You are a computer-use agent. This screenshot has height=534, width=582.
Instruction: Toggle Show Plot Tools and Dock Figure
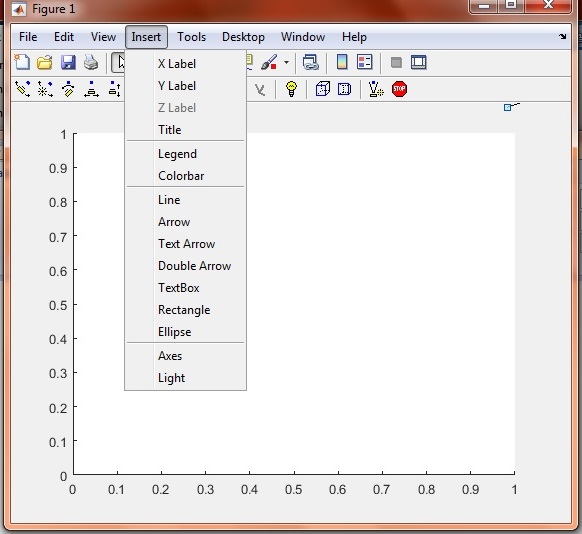click(419, 62)
